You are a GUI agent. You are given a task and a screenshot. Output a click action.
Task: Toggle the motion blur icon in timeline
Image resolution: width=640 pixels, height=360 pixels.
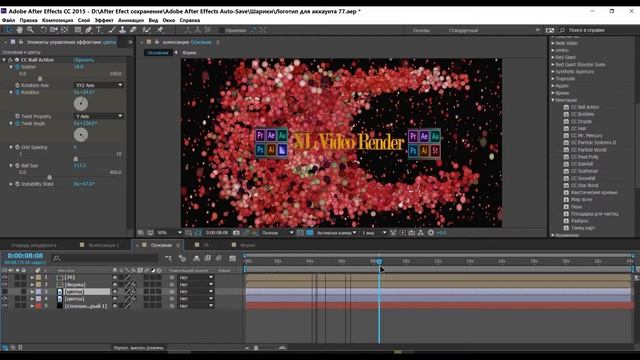(x=218, y=258)
